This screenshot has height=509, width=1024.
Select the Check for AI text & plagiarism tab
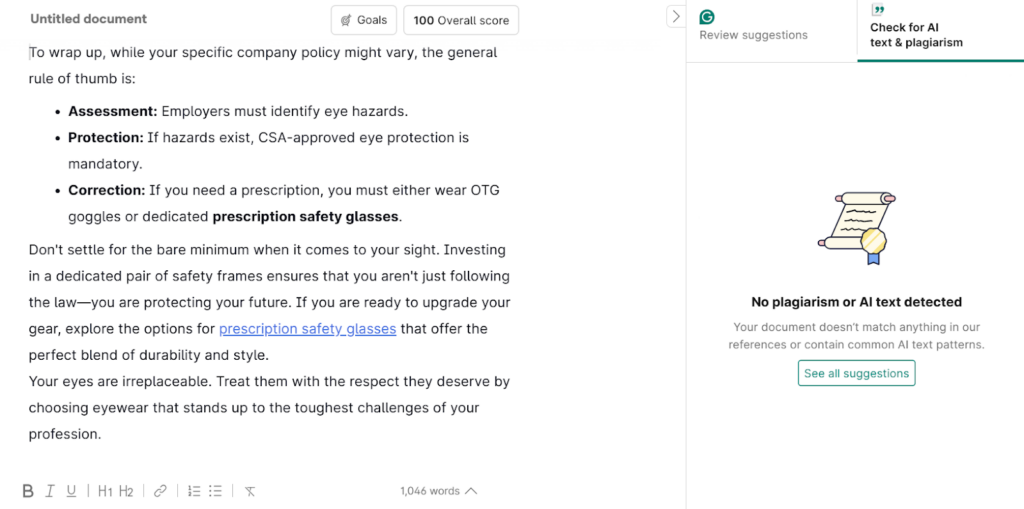916,35
